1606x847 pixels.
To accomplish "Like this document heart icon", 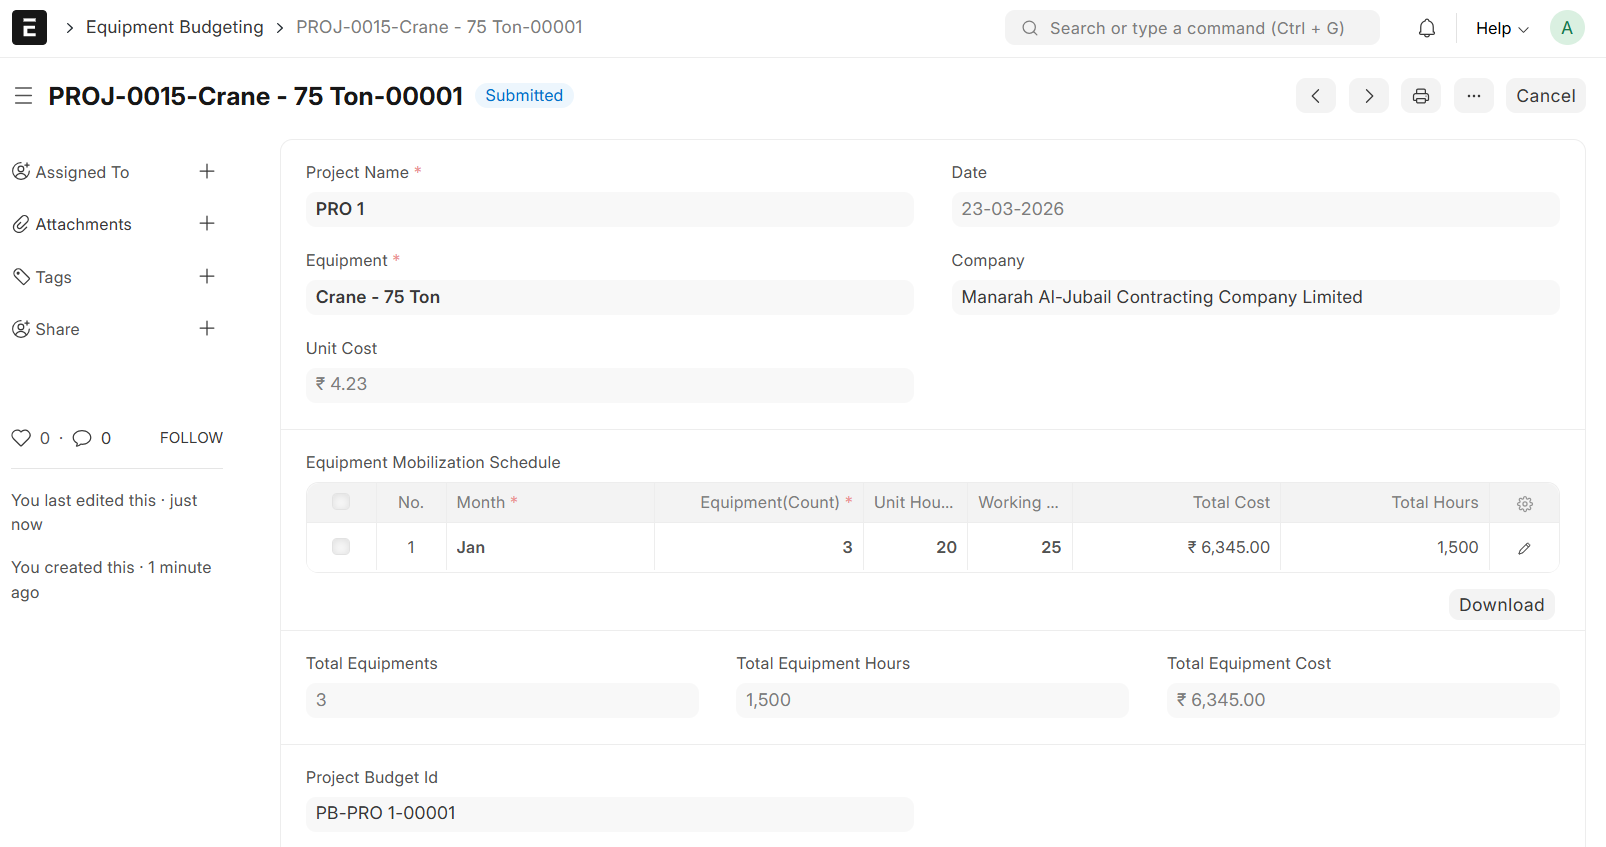I will coord(21,438).
